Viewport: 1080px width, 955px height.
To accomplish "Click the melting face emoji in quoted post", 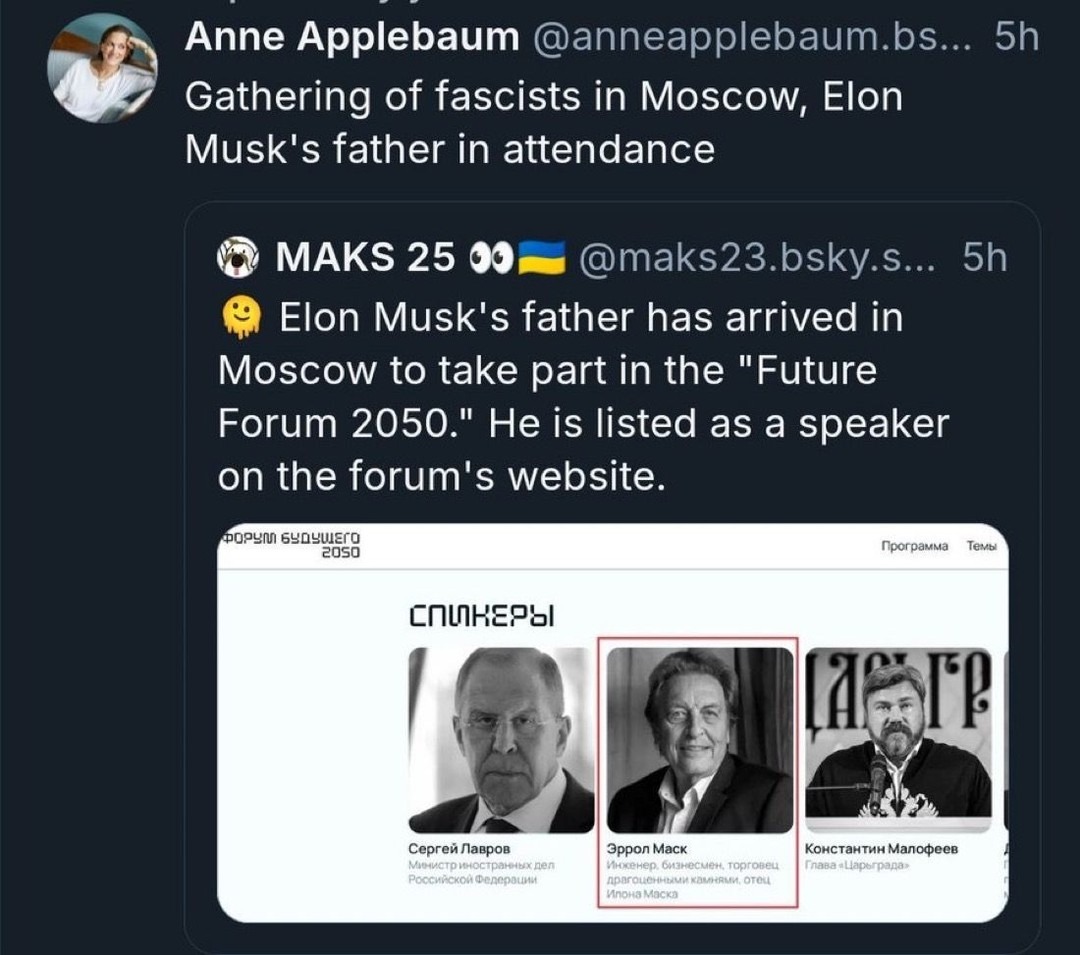I will (x=240, y=318).
